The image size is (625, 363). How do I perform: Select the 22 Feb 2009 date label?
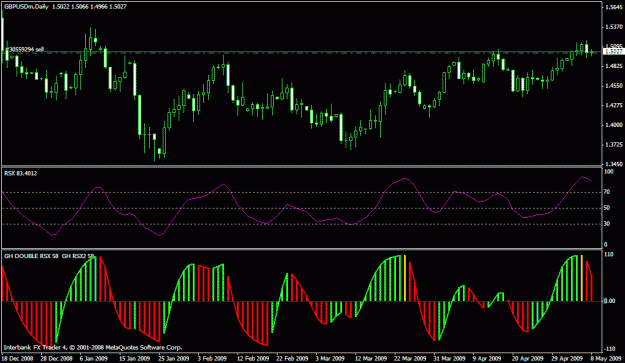292,358
